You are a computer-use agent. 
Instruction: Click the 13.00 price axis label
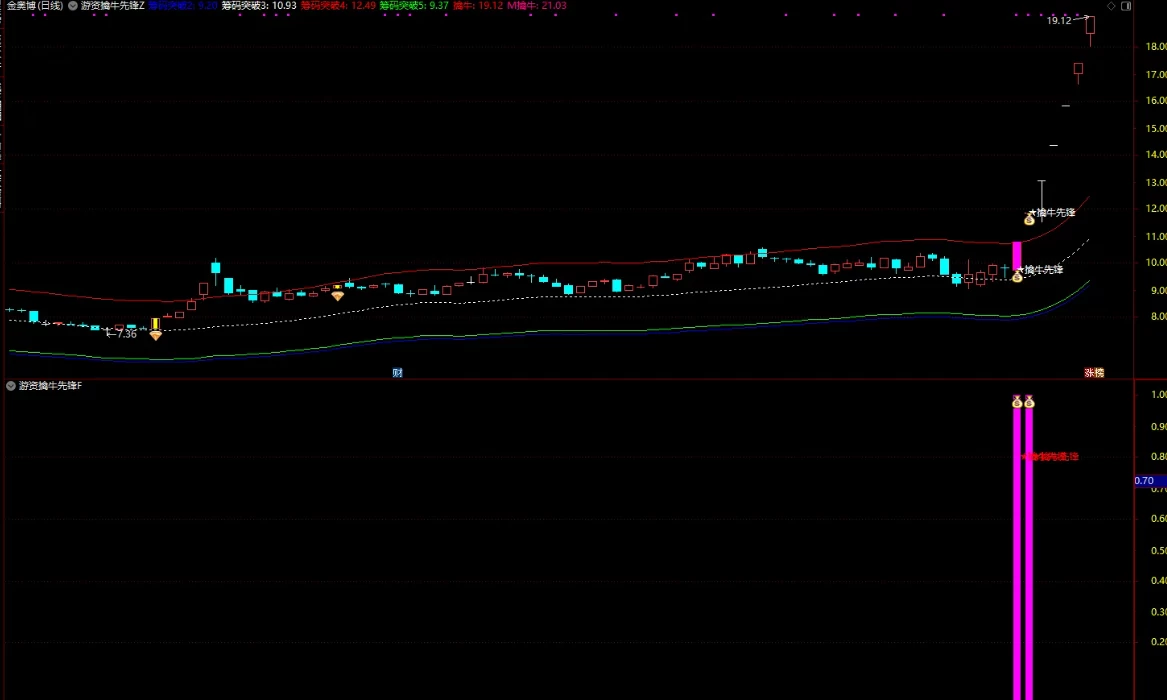click(x=1156, y=182)
